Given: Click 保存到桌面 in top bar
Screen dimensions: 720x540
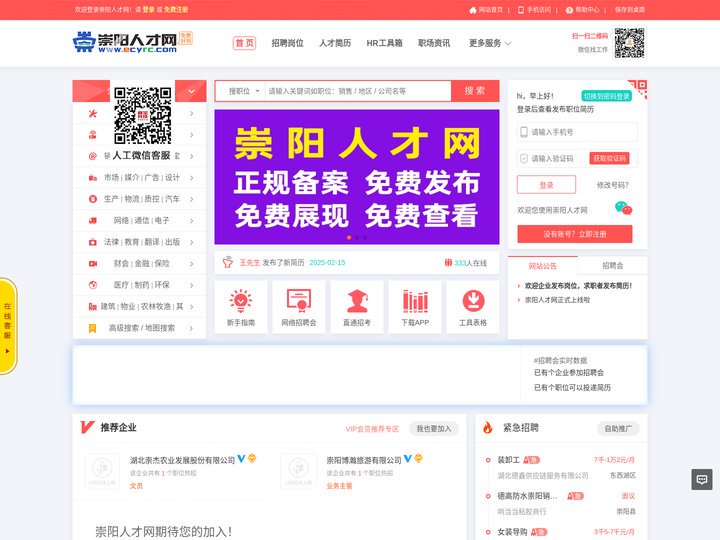Looking at the screenshot, I should click(630, 10).
